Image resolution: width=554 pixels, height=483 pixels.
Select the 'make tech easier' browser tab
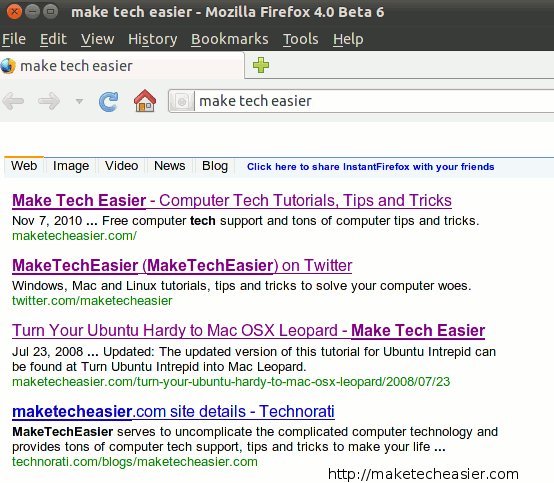(x=122, y=66)
